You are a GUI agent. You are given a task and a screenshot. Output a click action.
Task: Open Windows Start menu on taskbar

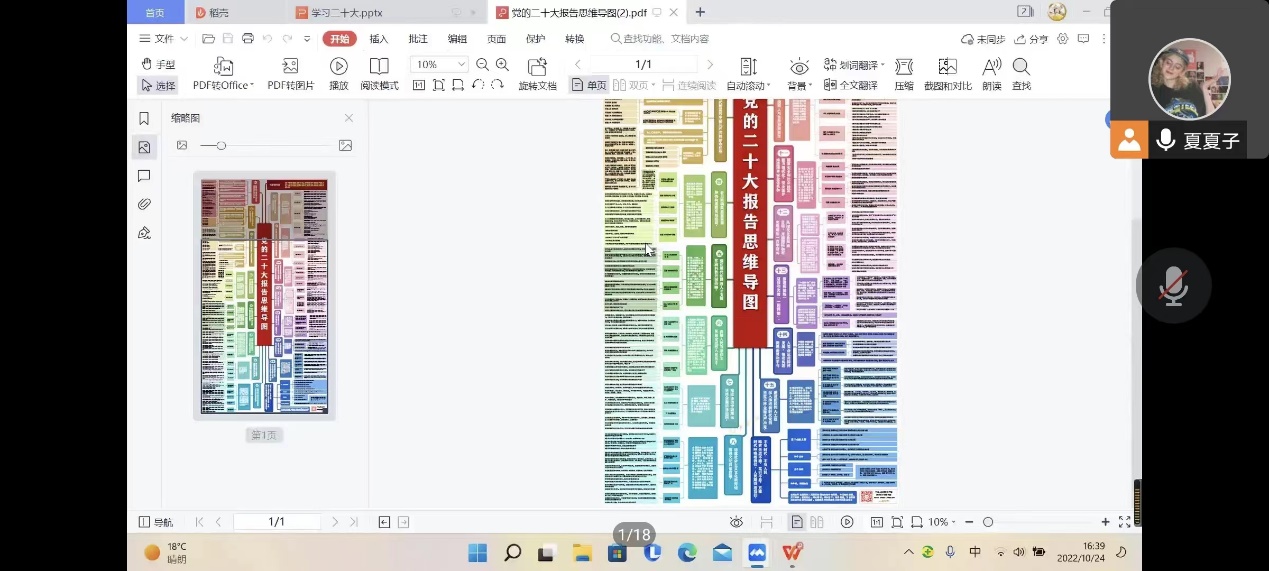(477, 552)
